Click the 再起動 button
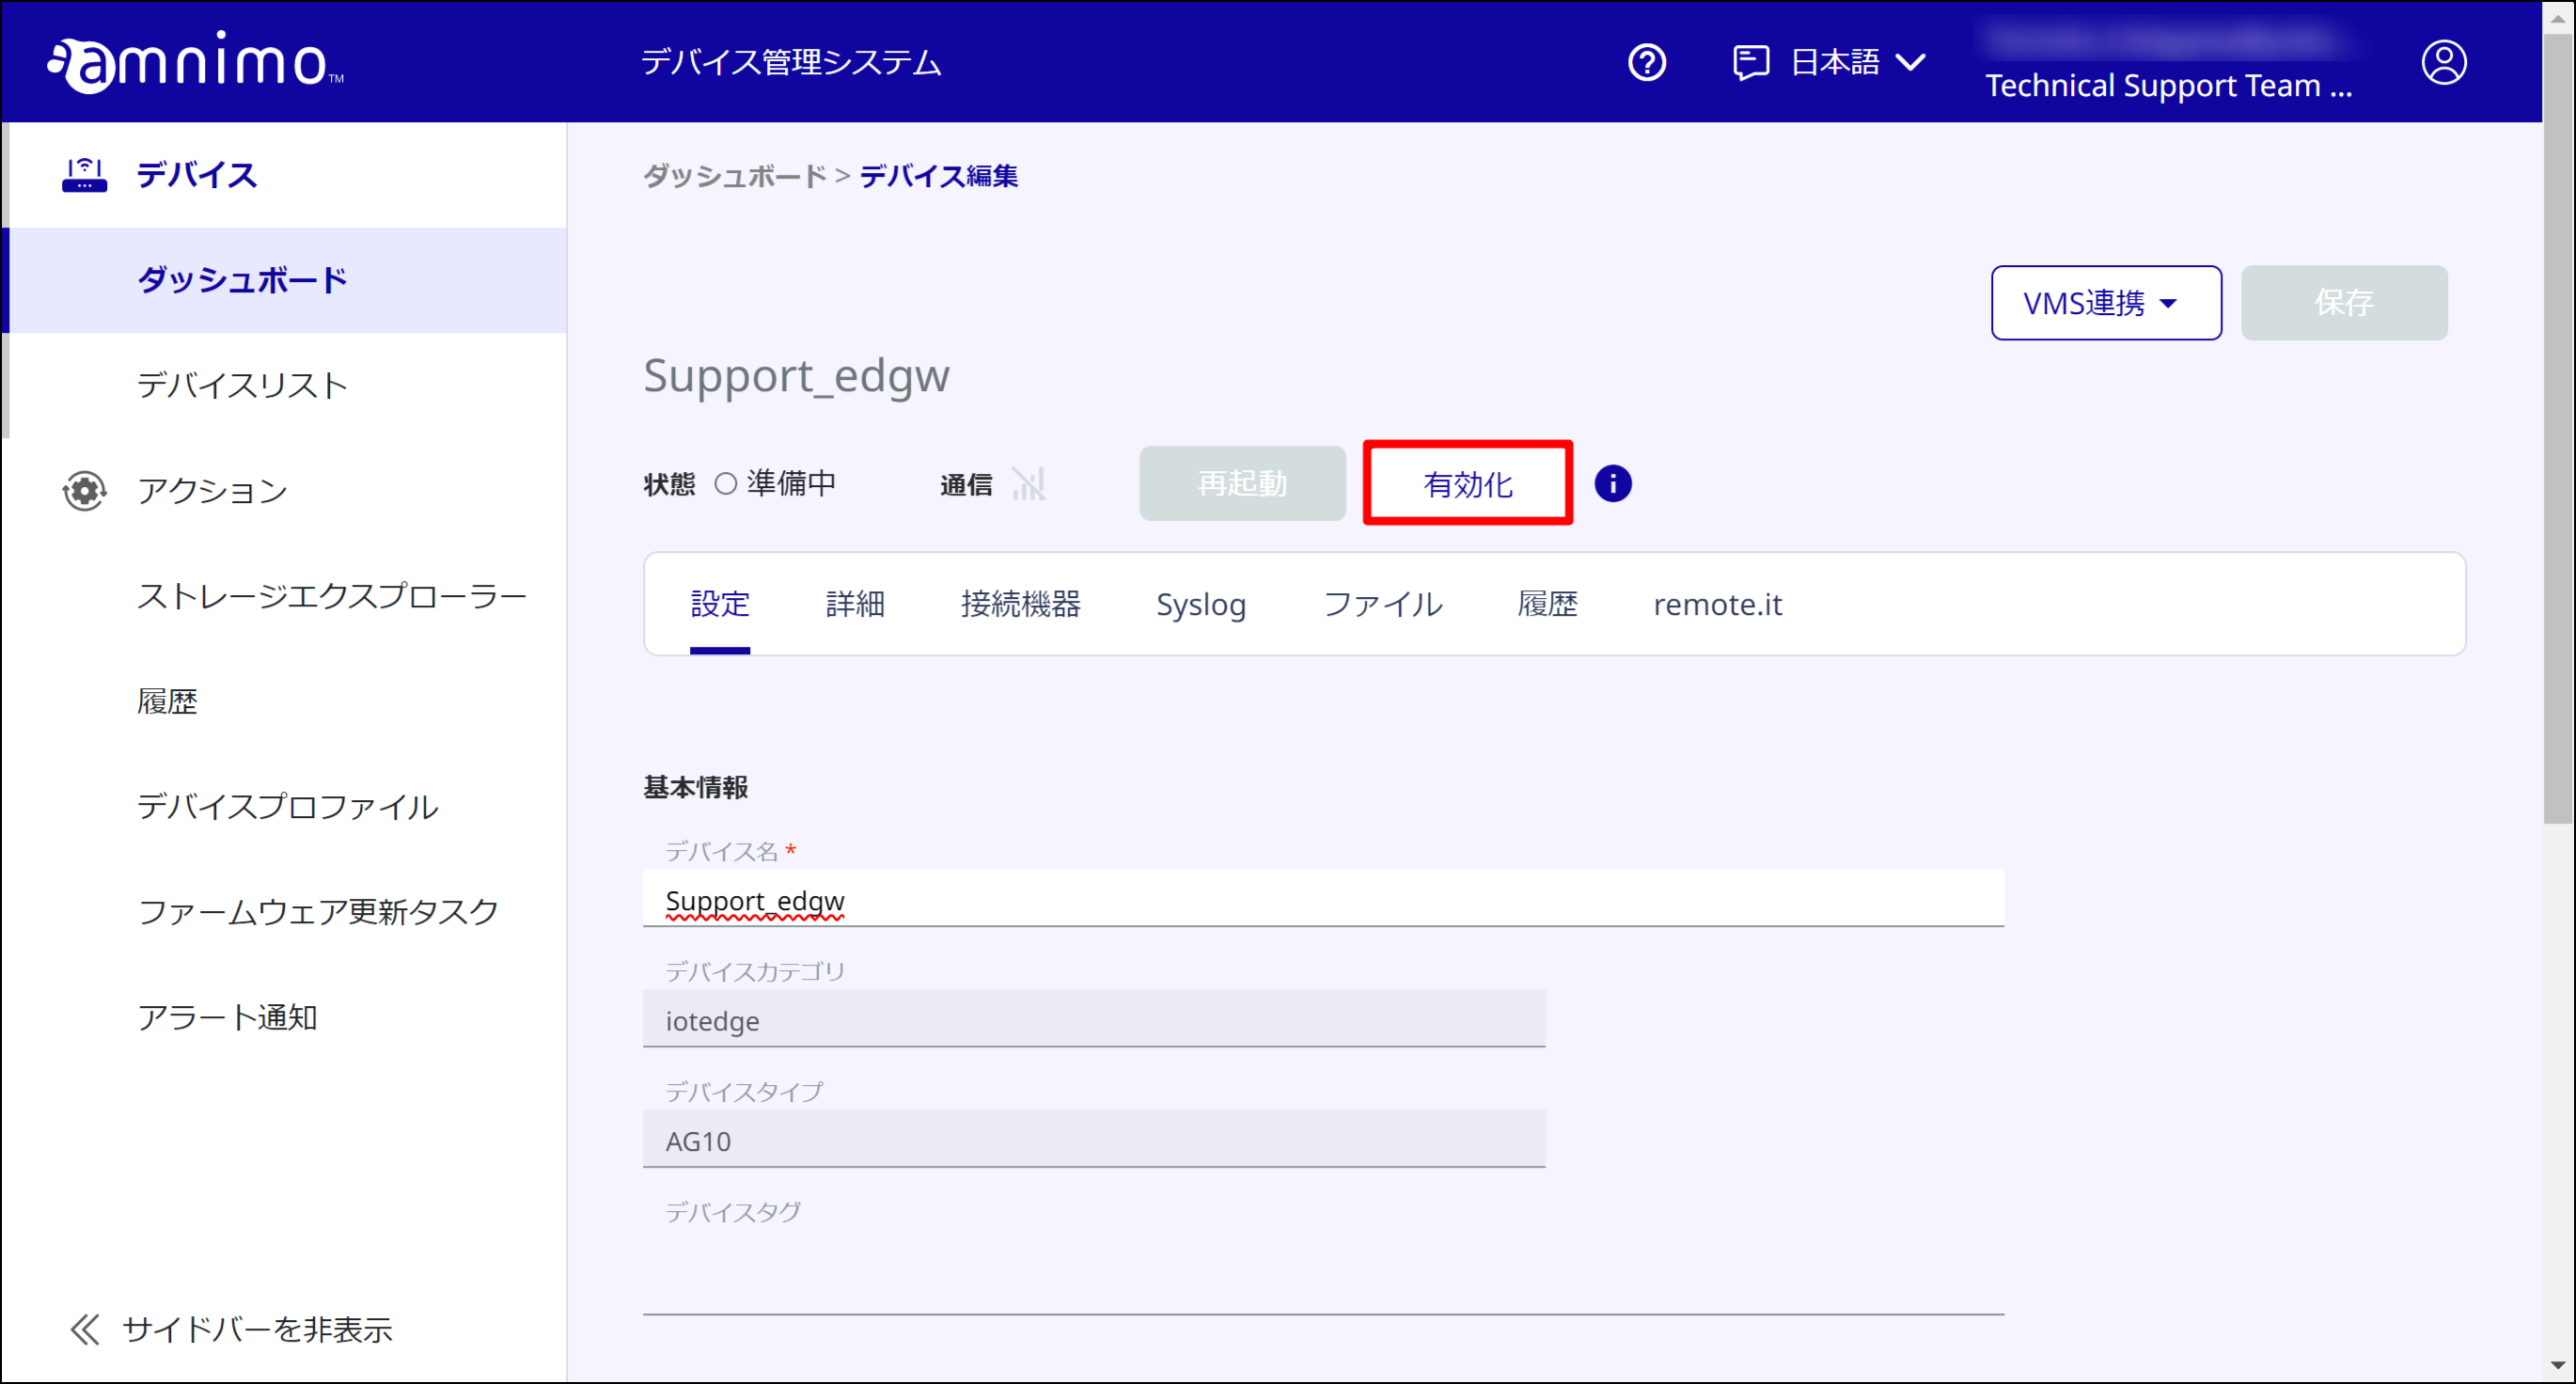2576x1384 pixels. coord(1242,484)
